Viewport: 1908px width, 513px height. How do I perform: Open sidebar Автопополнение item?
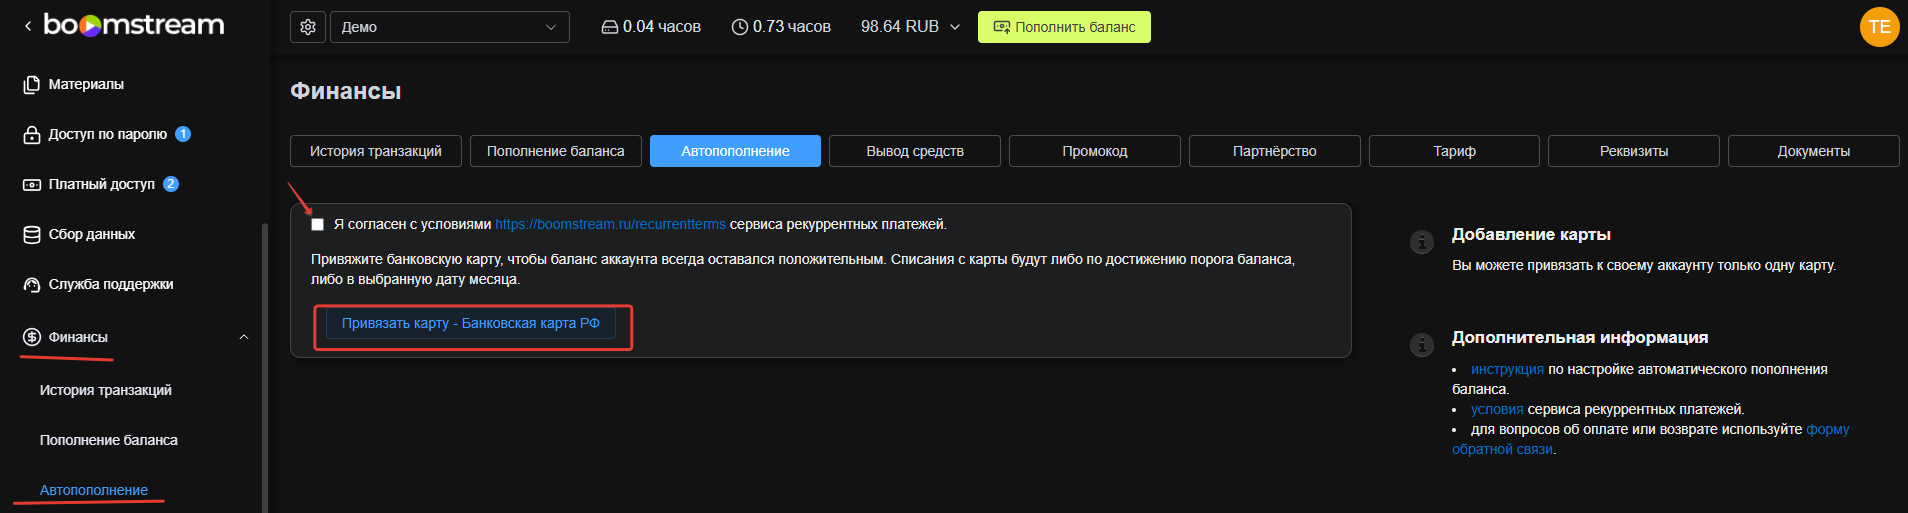click(94, 490)
